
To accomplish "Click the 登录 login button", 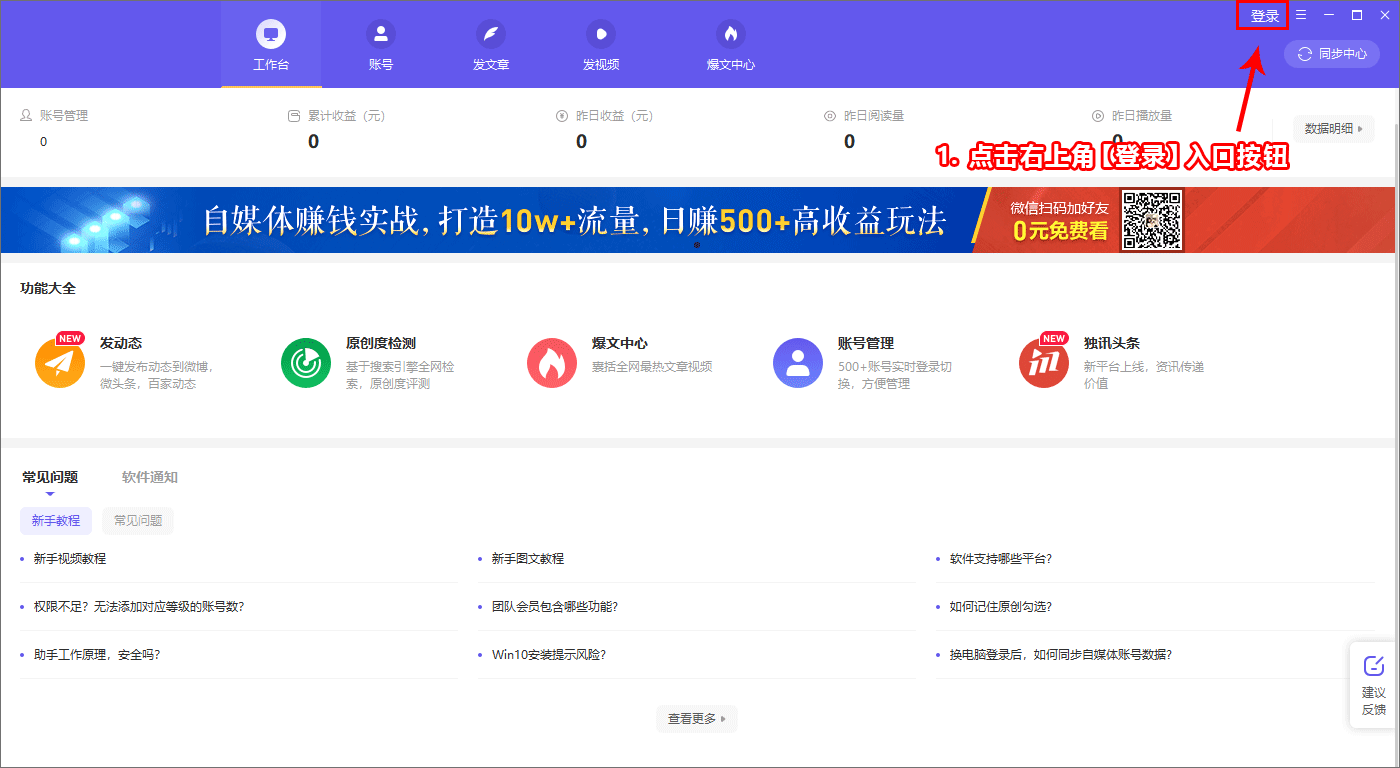I will (1262, 15).
